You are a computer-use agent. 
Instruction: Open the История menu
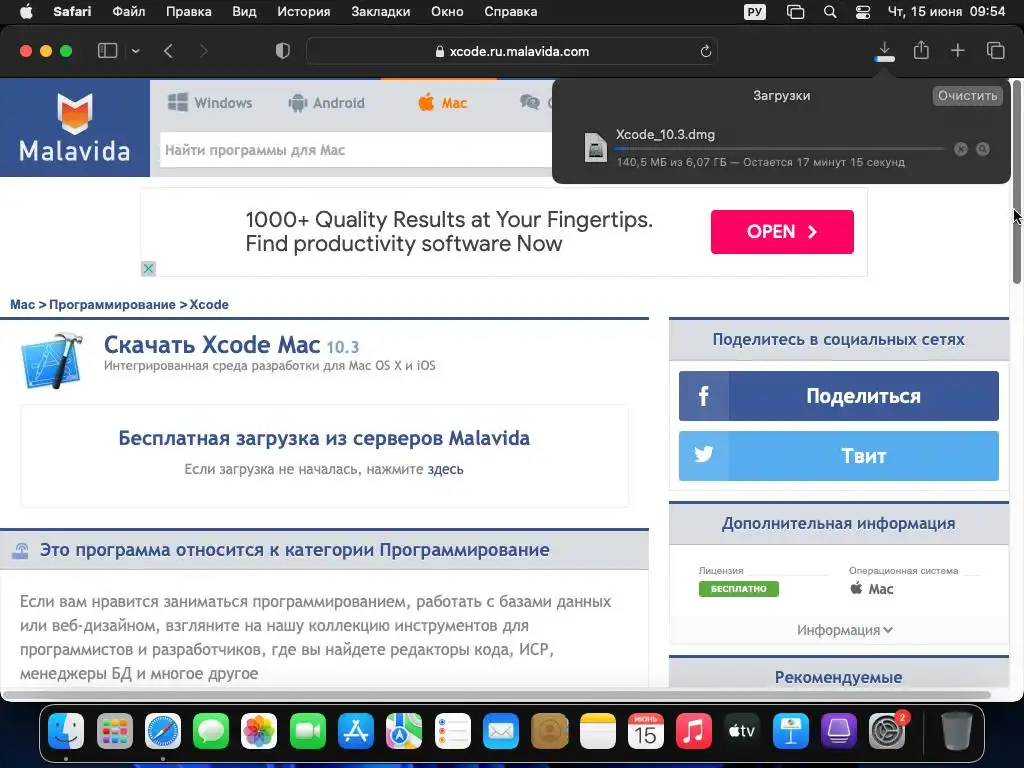pyautogui.click(x=304, y=12)
